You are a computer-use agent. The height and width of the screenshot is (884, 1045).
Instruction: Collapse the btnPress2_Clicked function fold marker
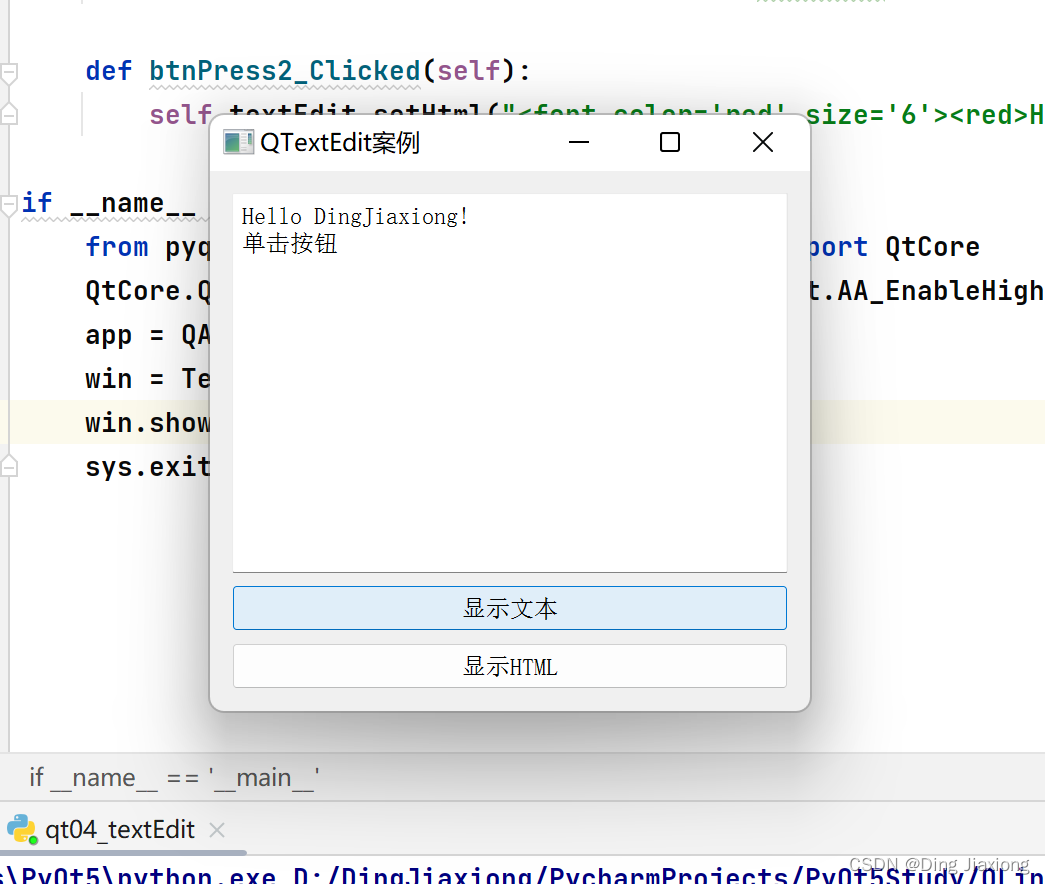point(9,72)
